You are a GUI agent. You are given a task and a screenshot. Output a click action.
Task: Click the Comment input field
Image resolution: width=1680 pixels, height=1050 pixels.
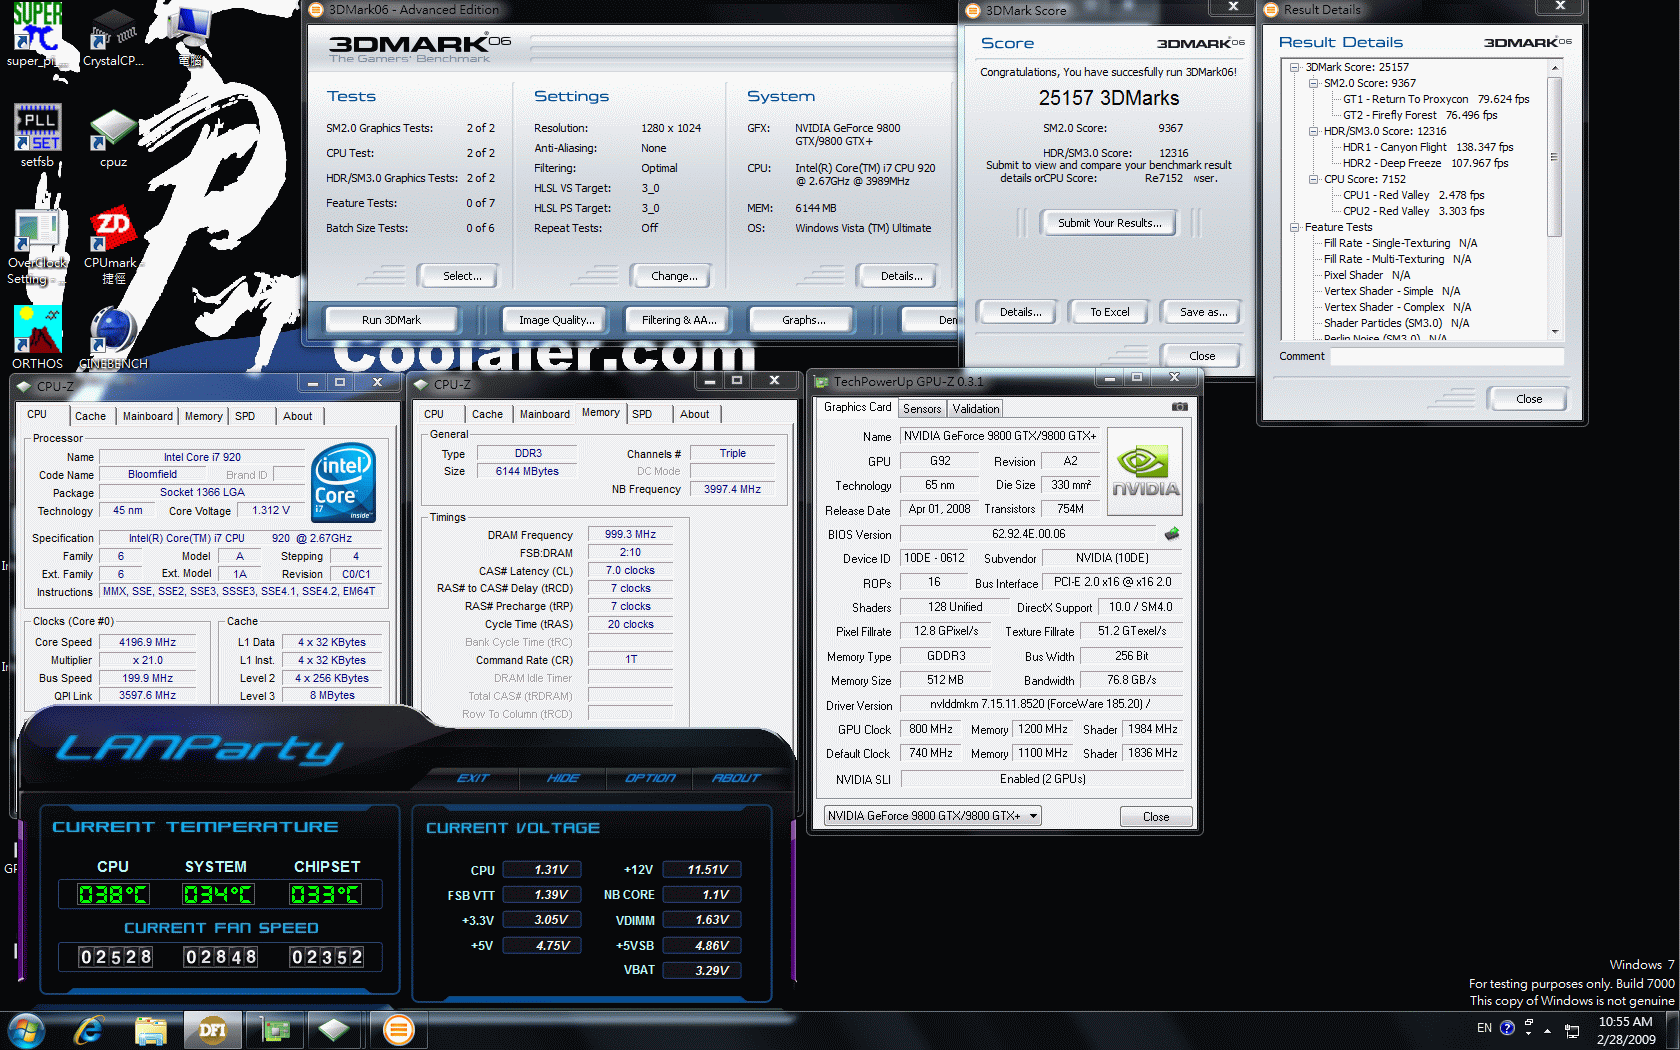(x=1447, y=357)
